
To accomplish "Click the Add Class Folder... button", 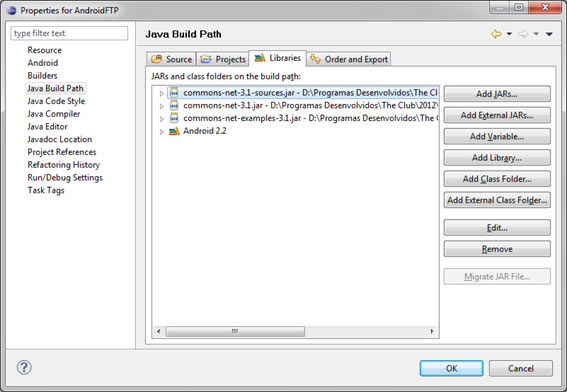I will click(497, 179).
